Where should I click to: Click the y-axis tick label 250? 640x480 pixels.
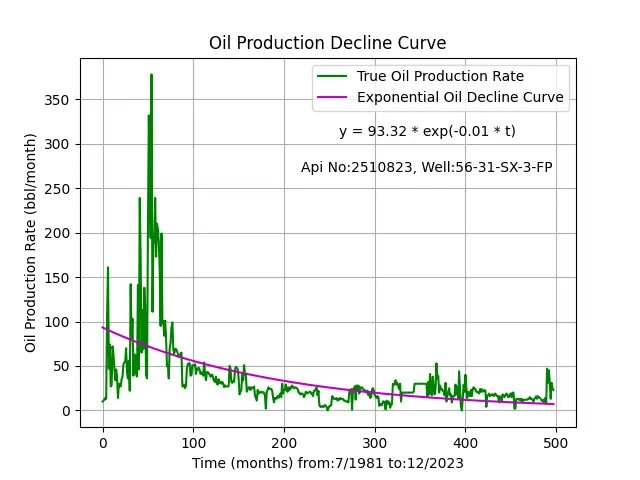coord(57,189)
